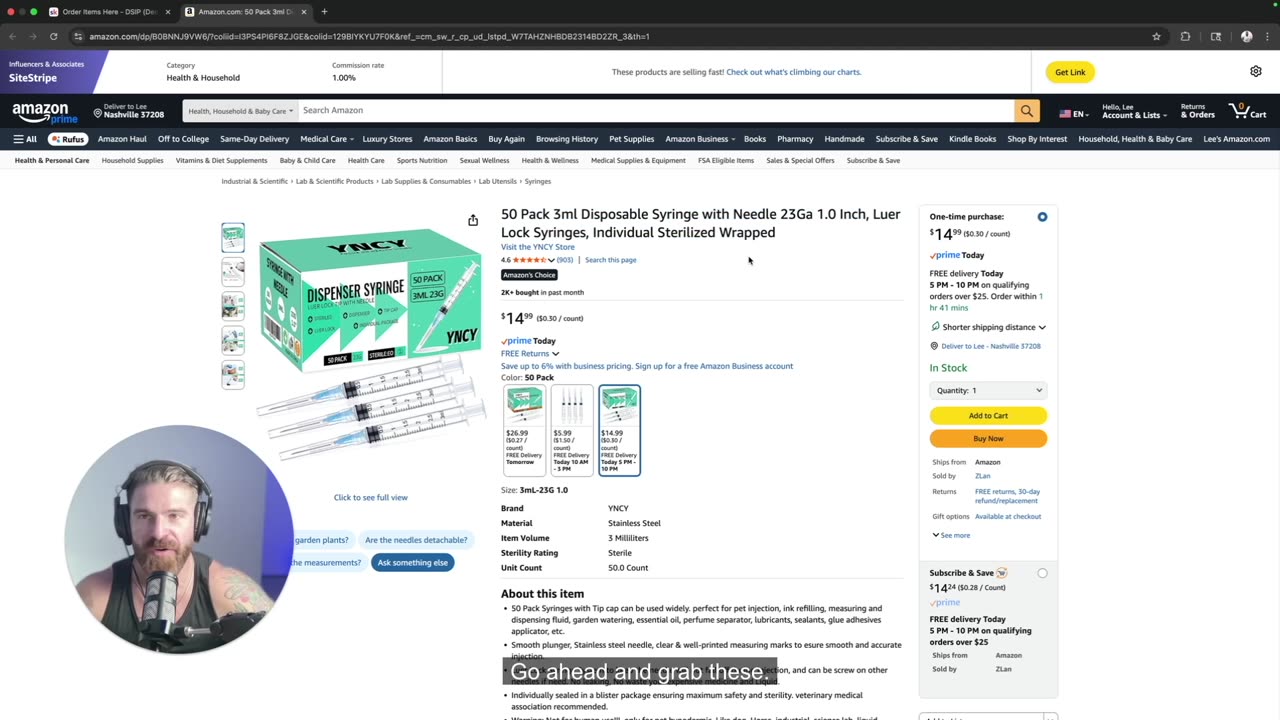Click Are the needles detachable question

[x=416, y=540]
